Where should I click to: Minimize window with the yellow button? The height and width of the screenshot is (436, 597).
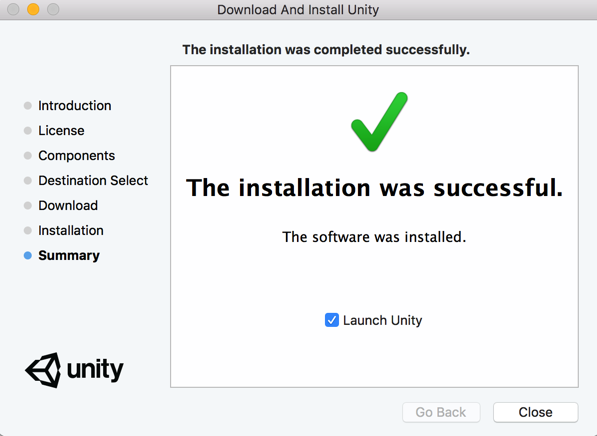click(33, 9)
